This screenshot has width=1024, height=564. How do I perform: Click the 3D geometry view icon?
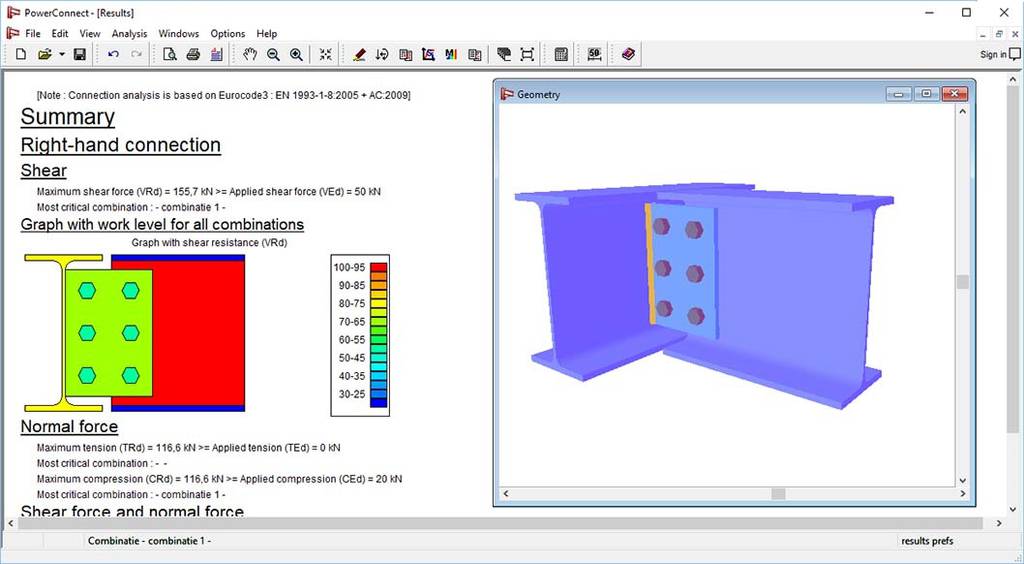coord(504,54)
